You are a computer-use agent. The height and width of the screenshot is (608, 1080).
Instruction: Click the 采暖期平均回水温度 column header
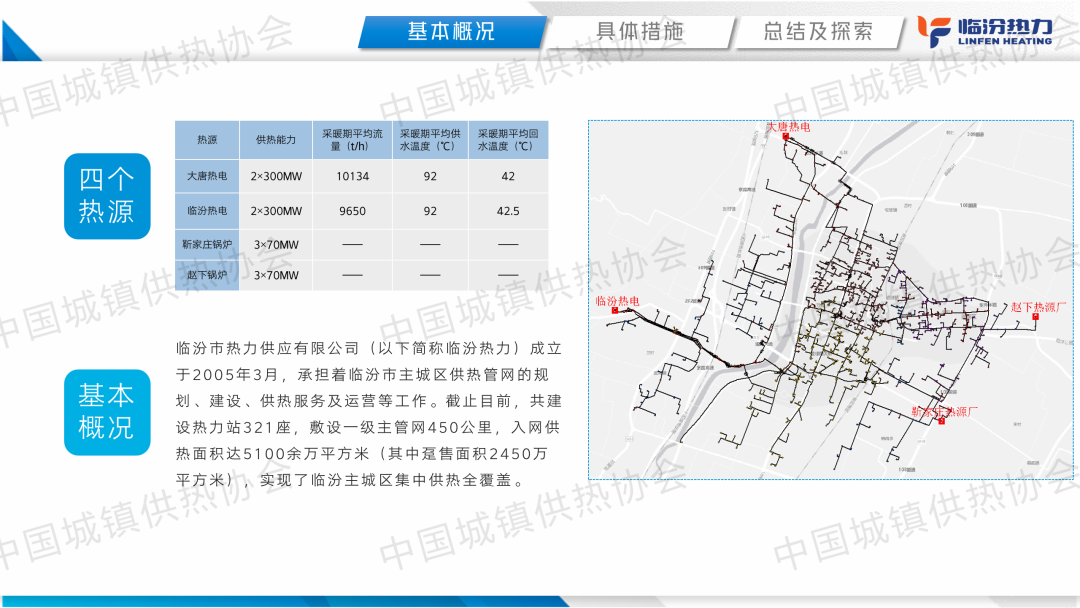(509, 140)
